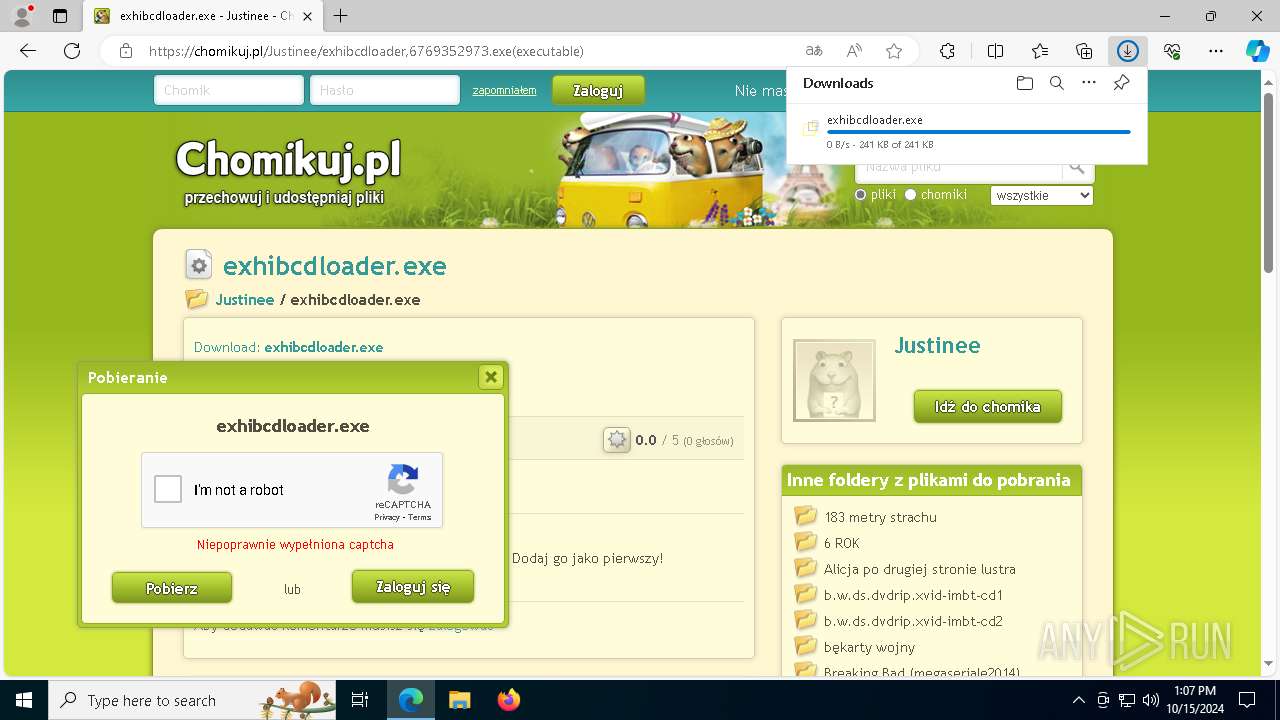The height and width of the screenshot is (720, 1280).
Task: Click the Chomik username field
Action: tap(229, 90)
